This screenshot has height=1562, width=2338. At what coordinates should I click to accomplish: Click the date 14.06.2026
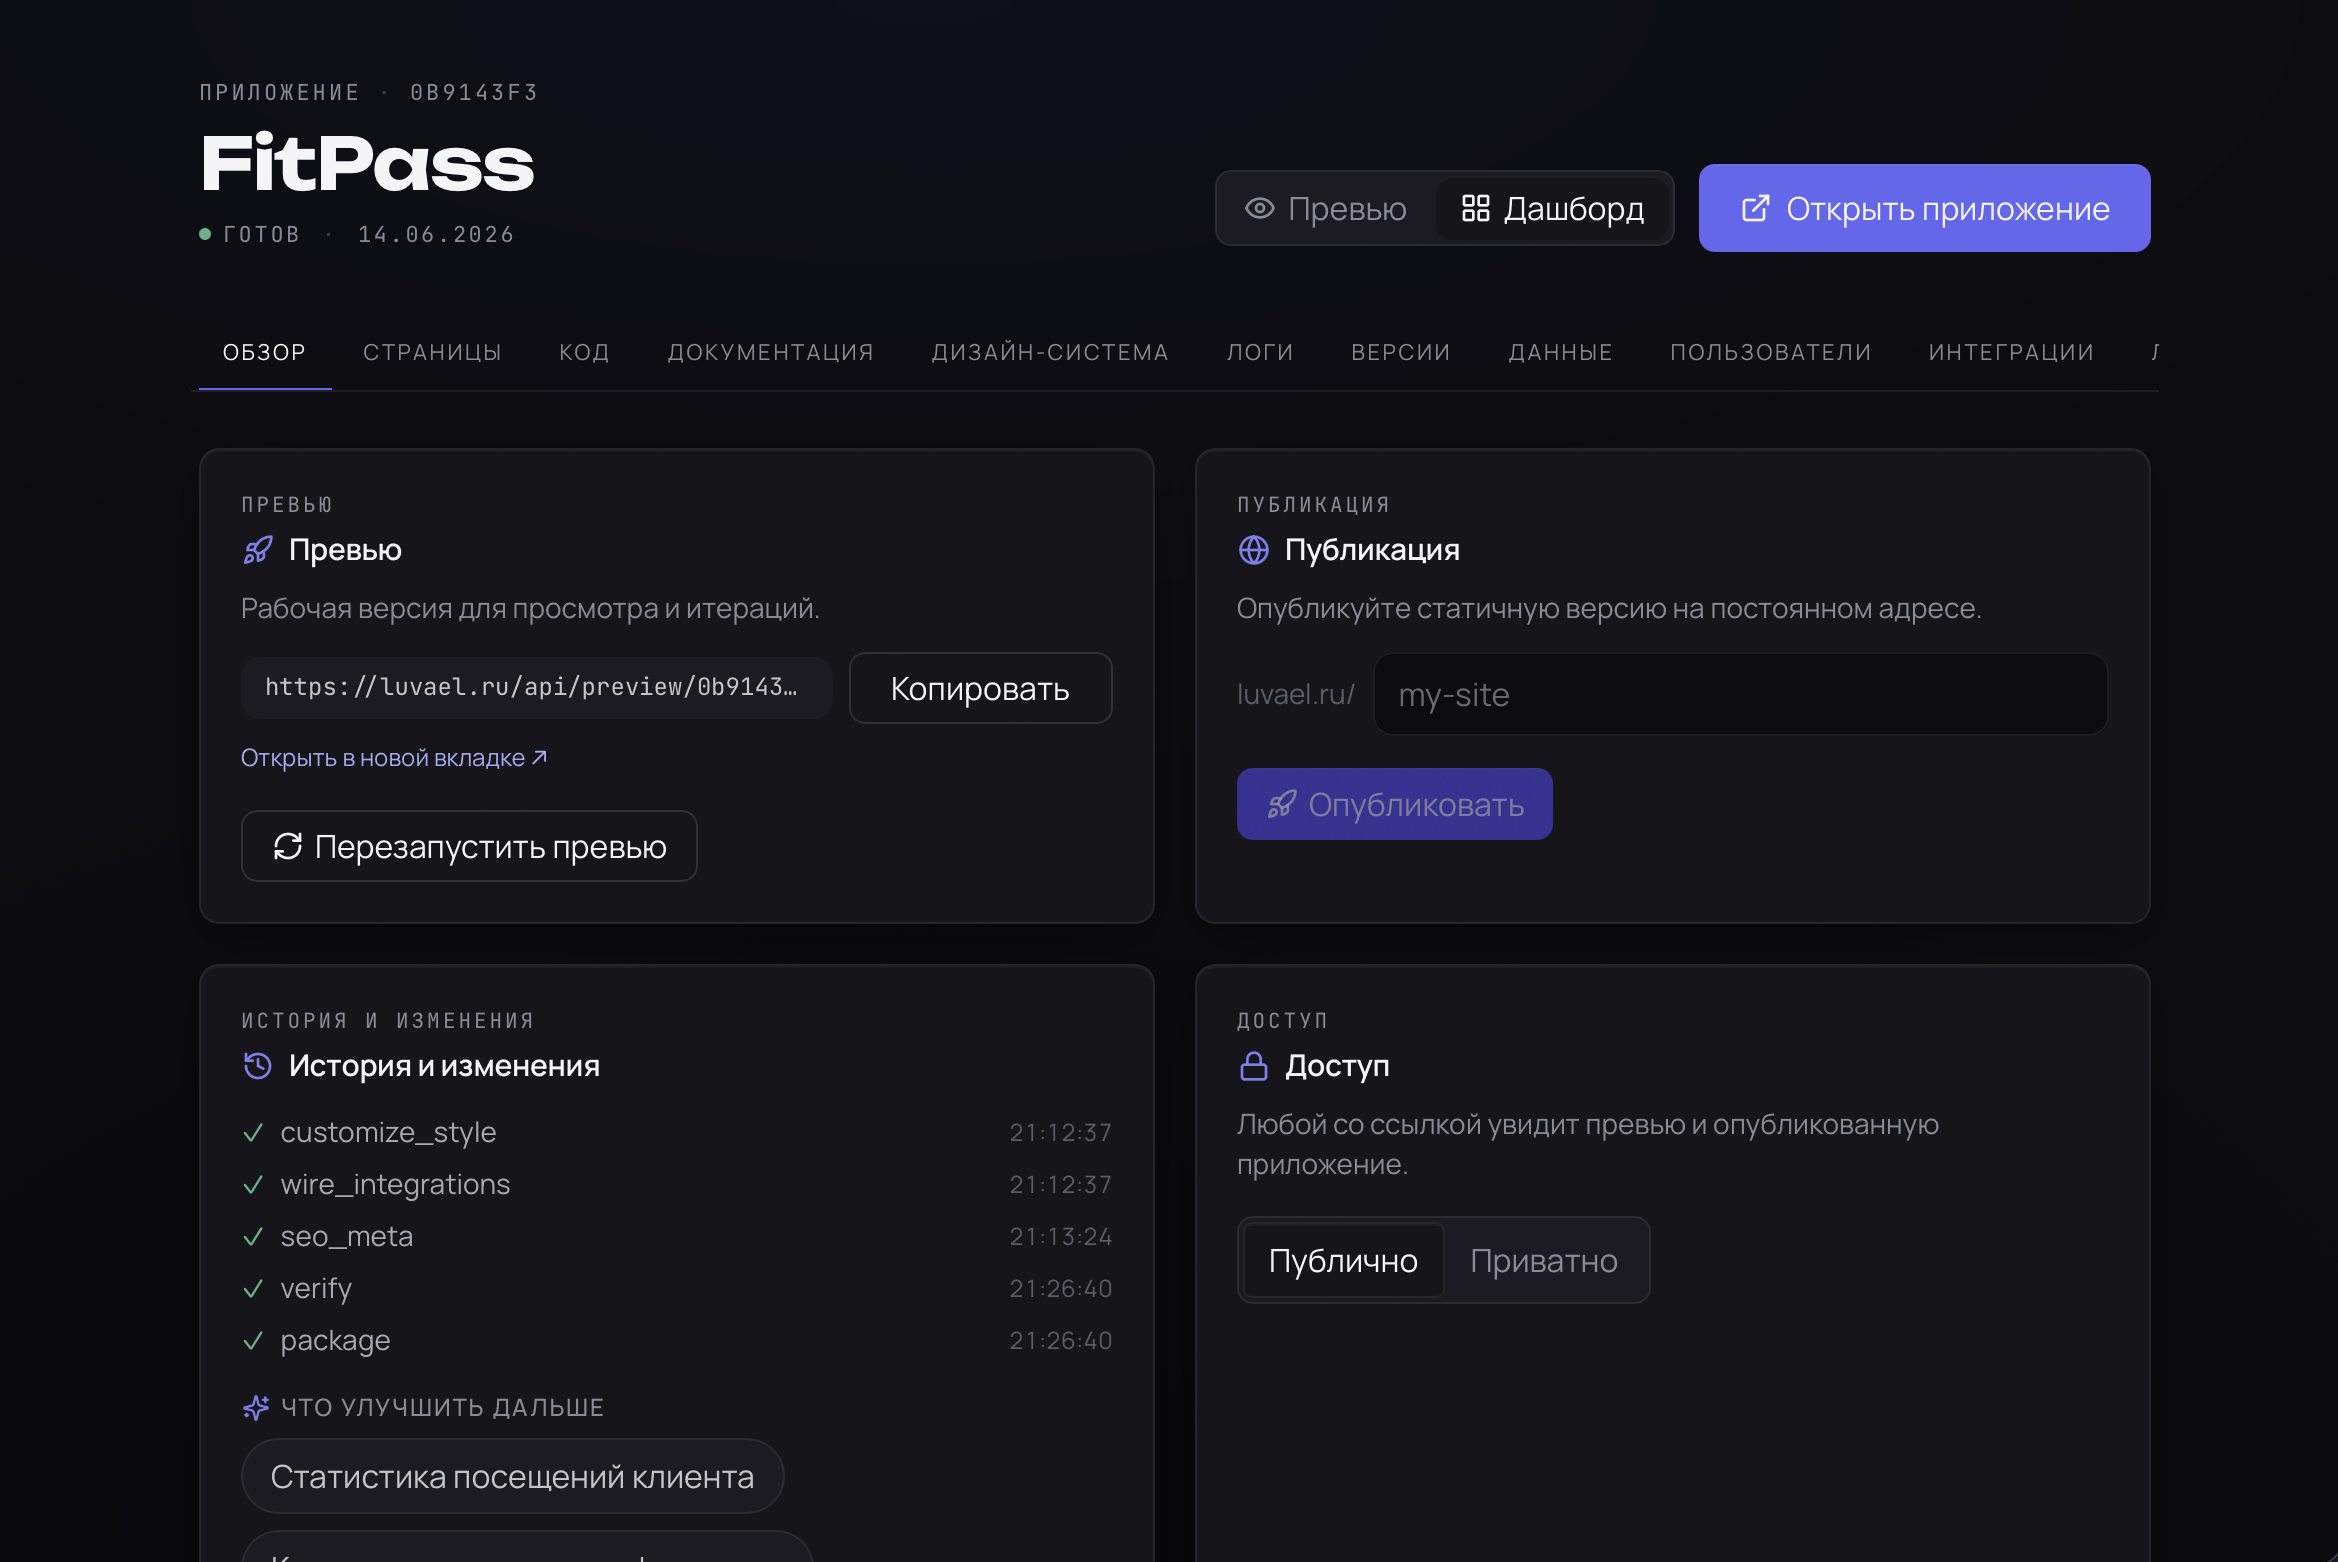pos(436,234)
